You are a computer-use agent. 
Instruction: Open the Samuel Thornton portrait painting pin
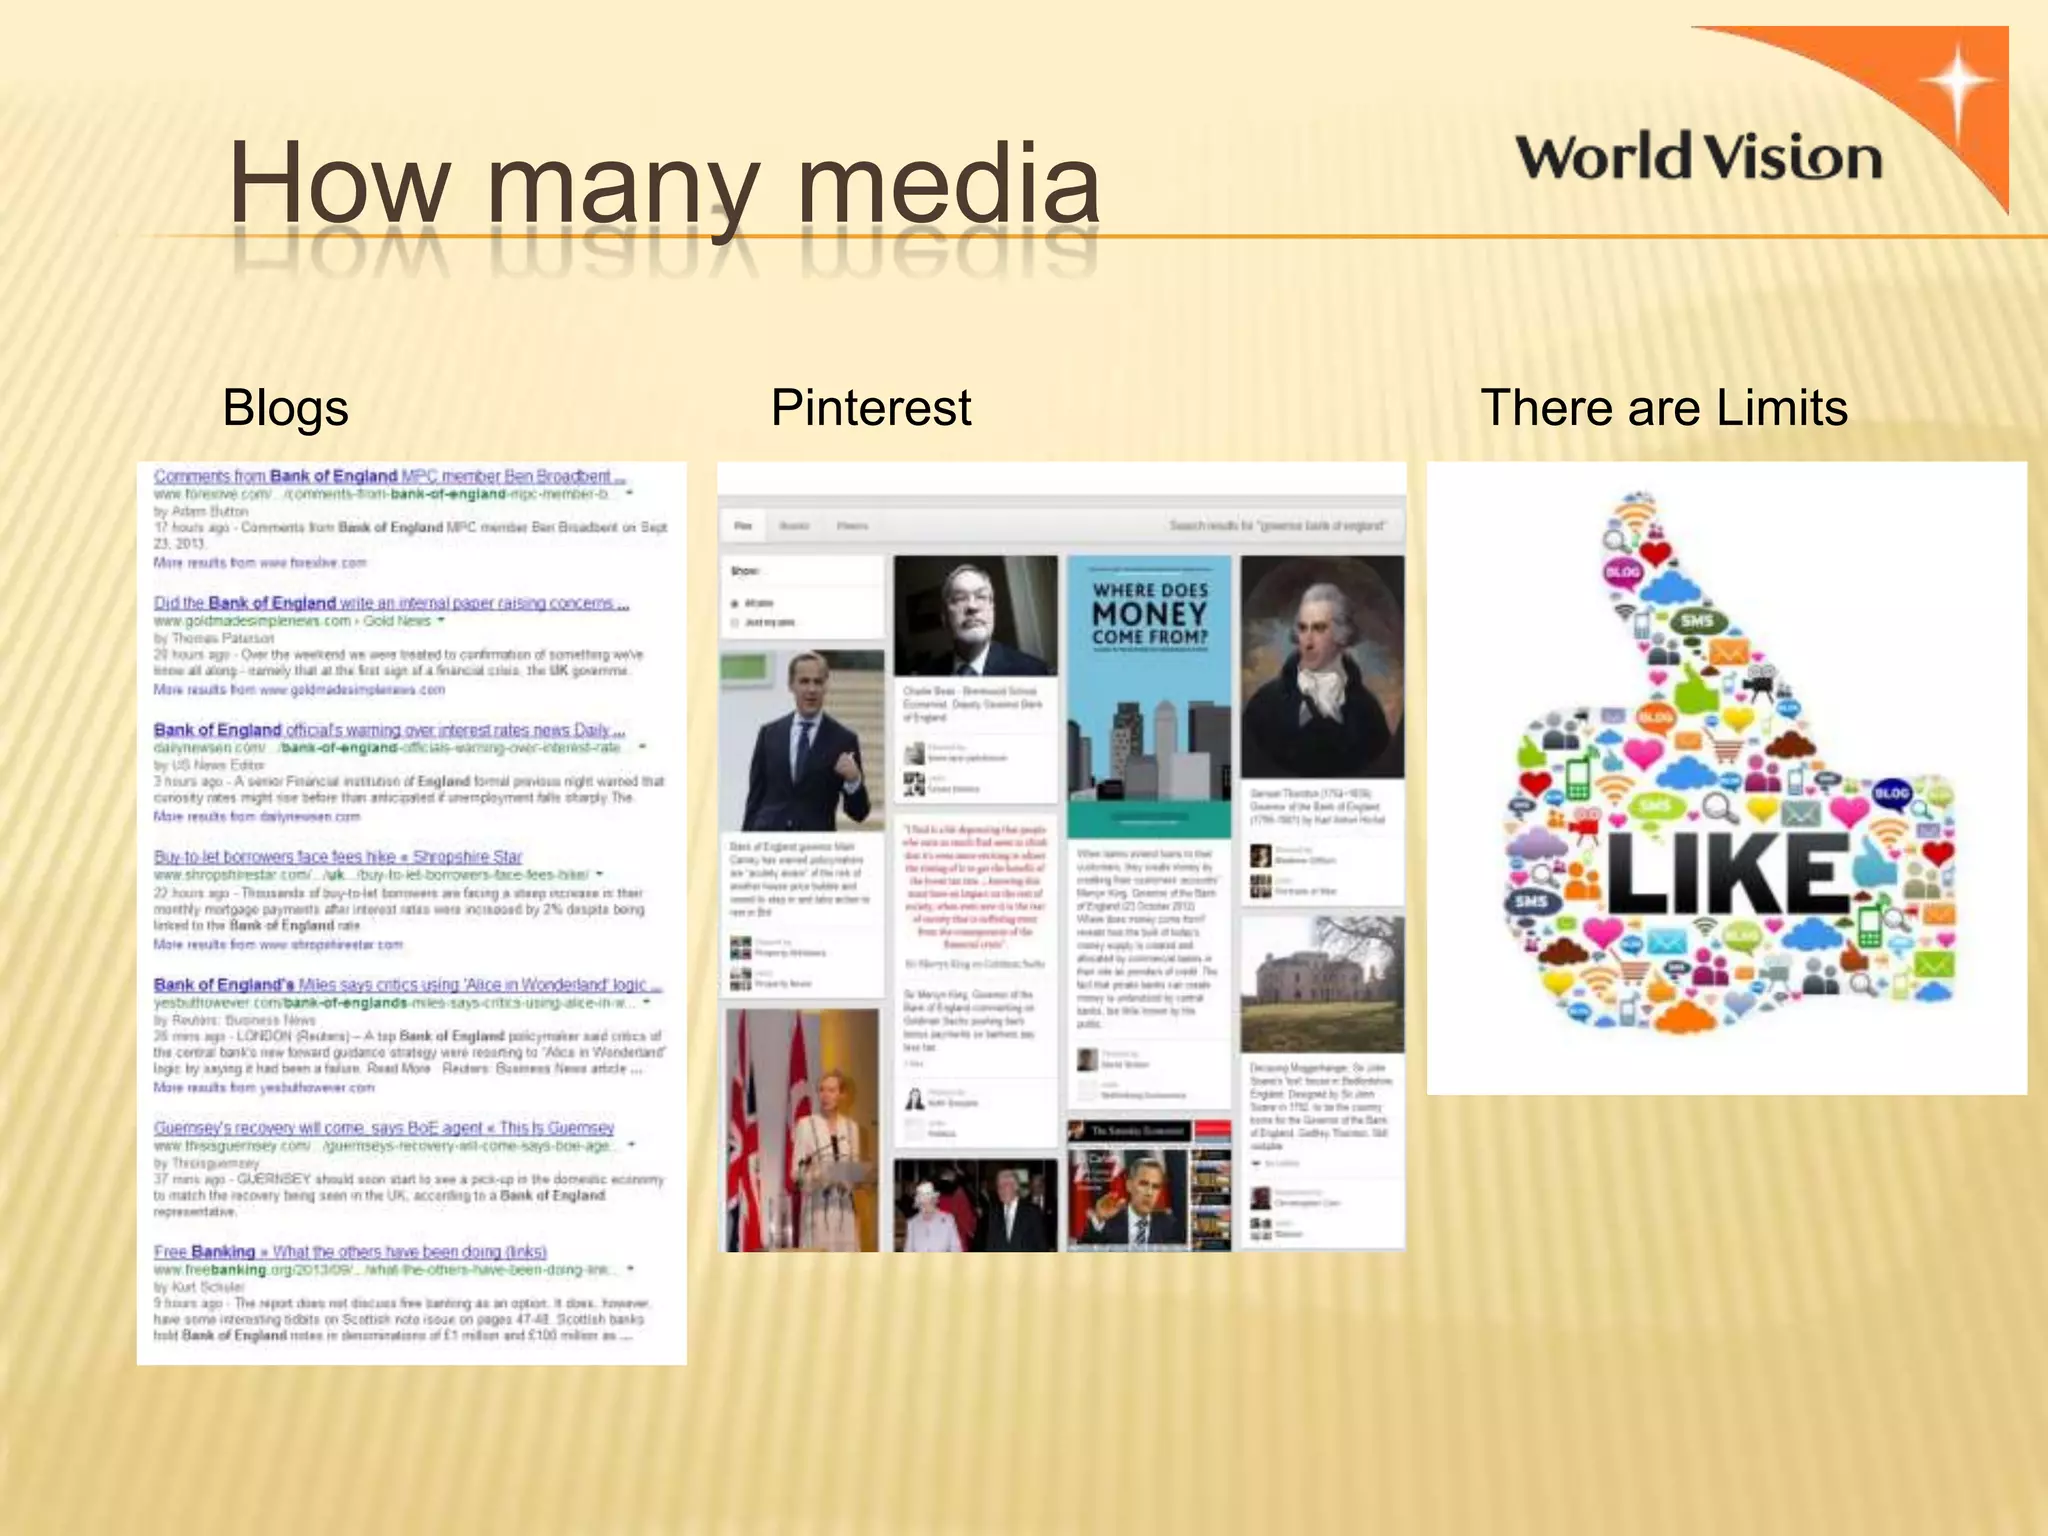point(1322,667)
